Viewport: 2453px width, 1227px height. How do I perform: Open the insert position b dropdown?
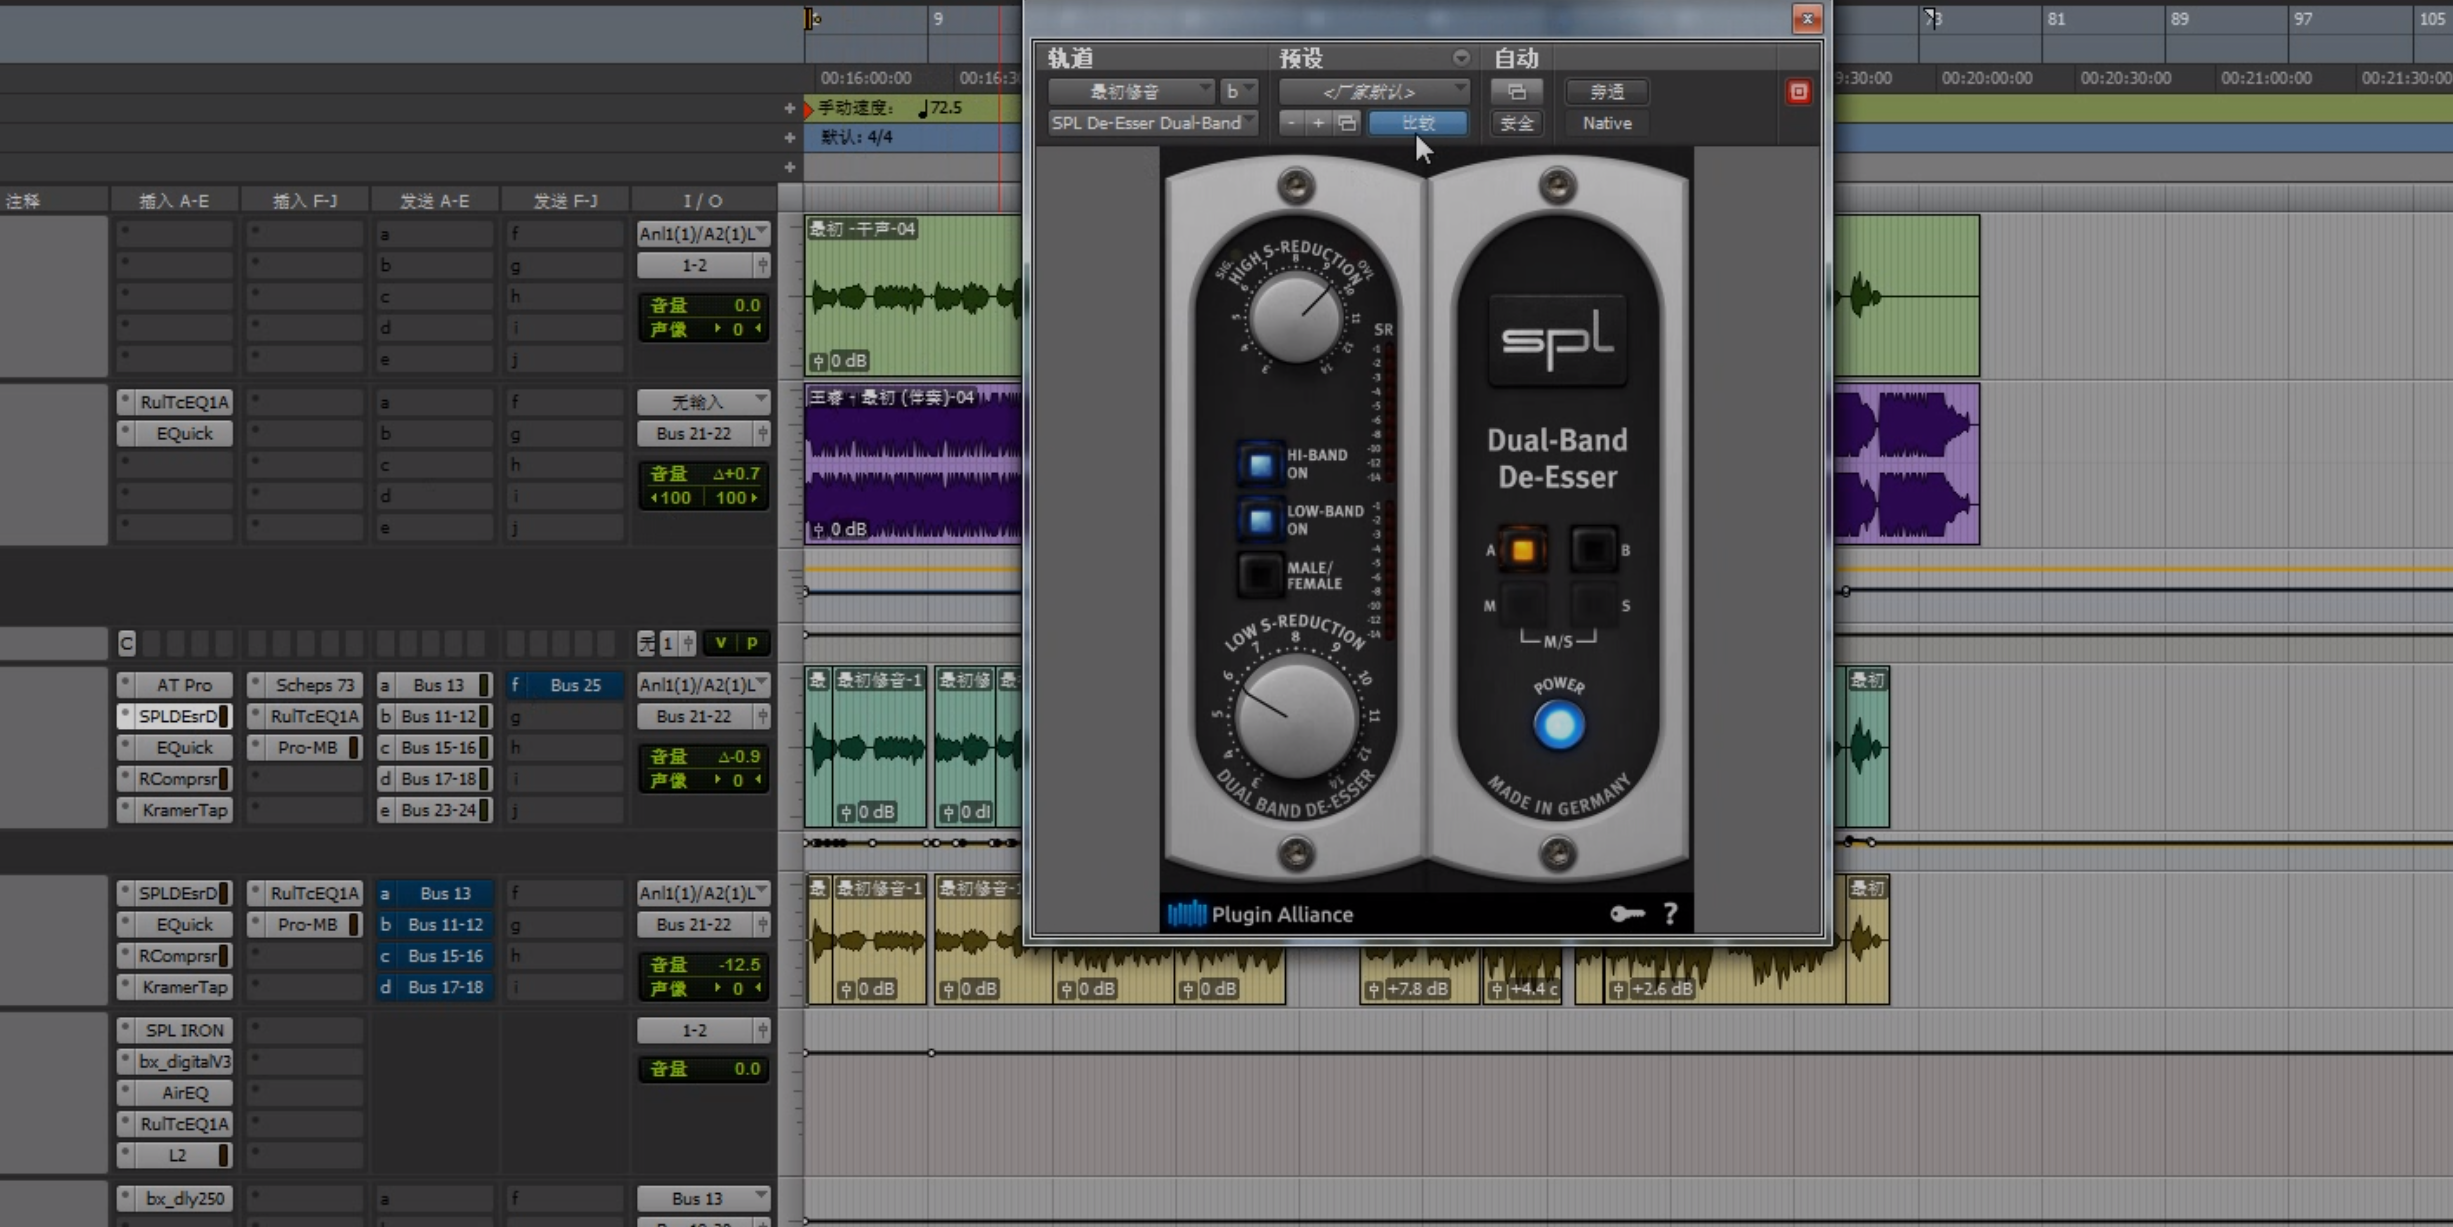click(x=1238, y=92)
